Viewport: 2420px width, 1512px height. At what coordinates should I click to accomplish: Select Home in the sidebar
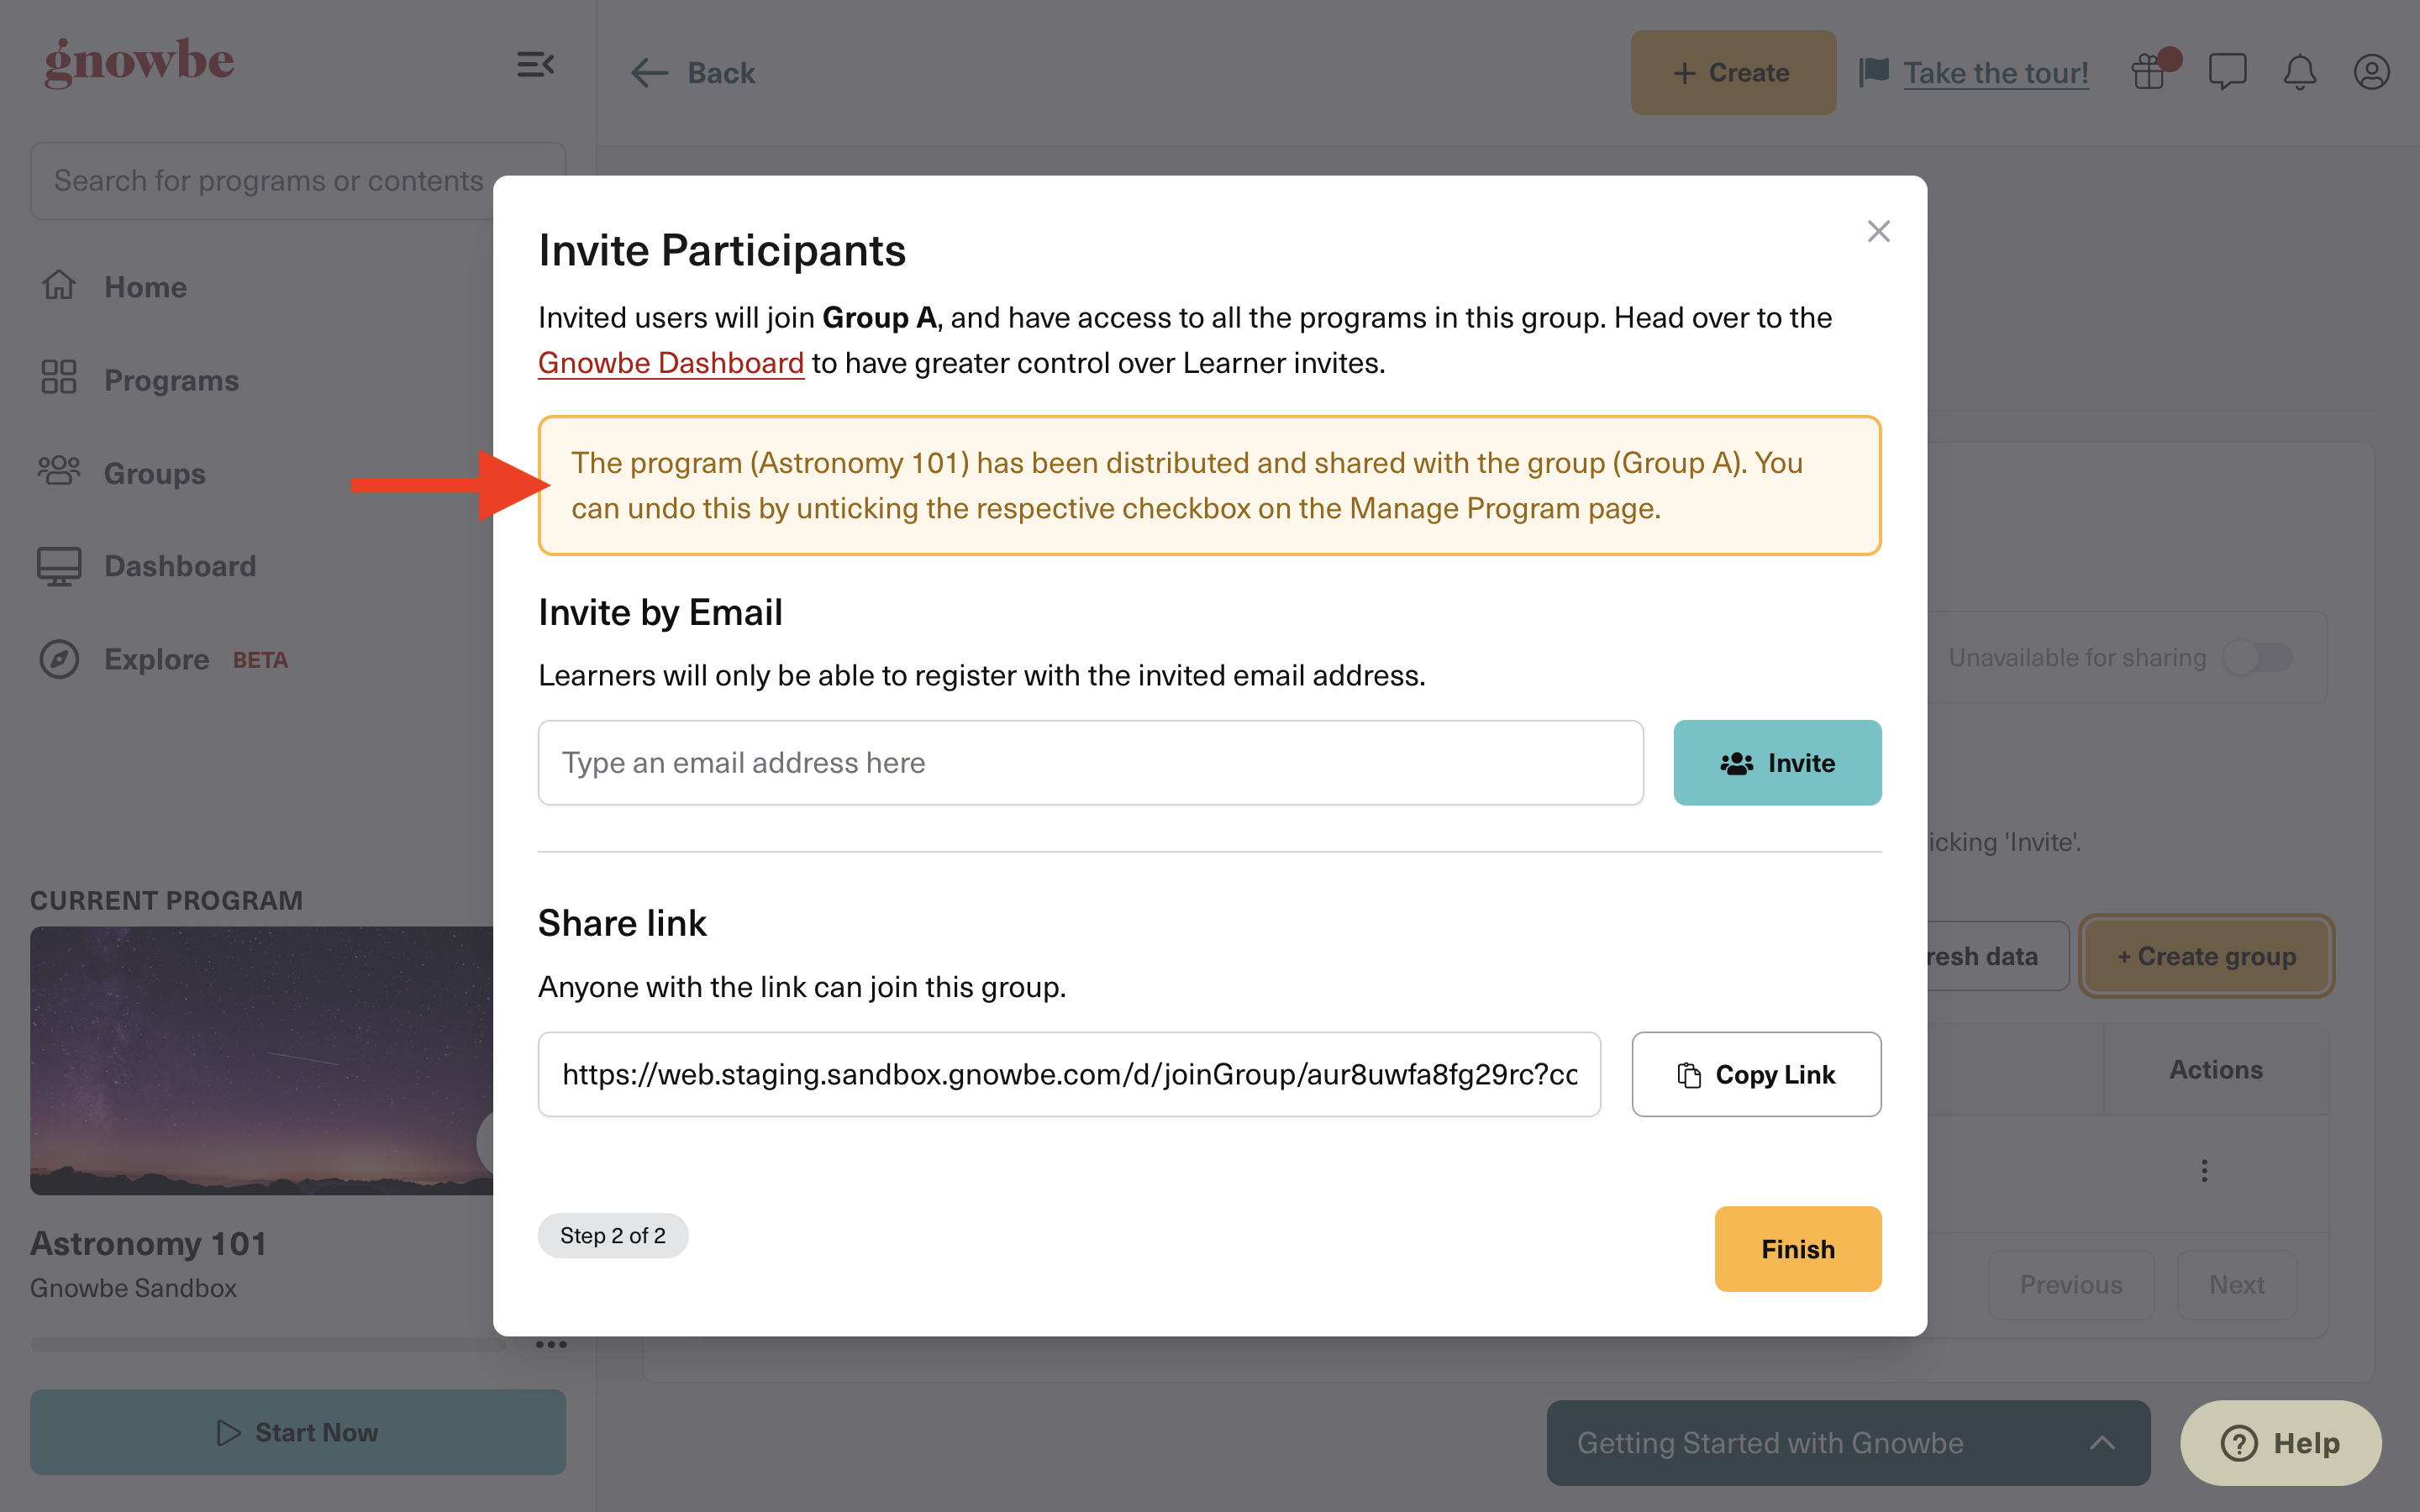click(x=145, y=287)
